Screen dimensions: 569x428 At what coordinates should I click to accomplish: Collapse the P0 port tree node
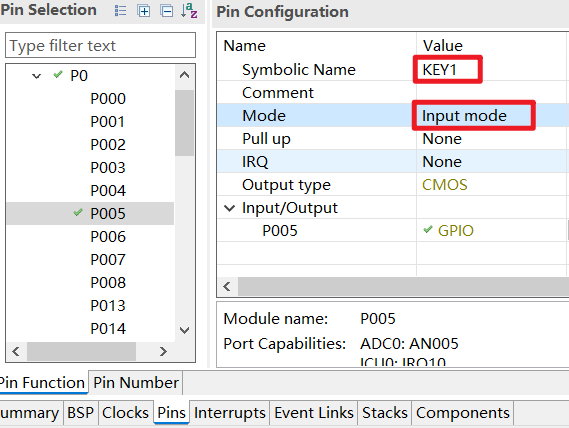click(x=36, y=76)
